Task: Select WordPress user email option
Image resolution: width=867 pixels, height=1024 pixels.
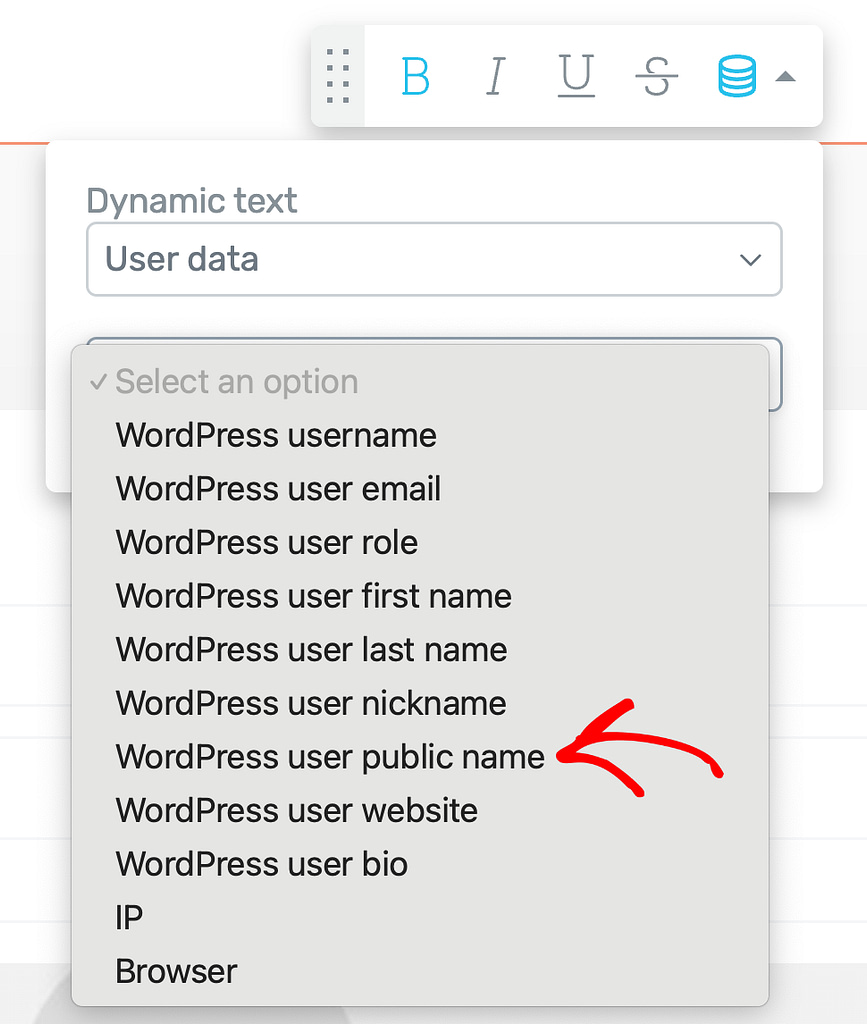Action: [420, 489]
